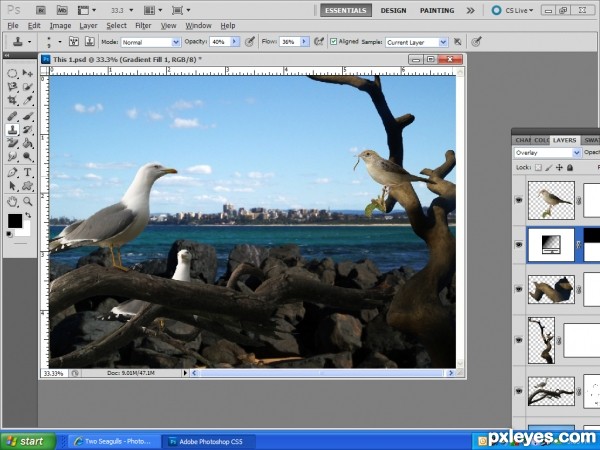600x450 pixels.
Task: Open the Opacity slider arrow at 40%
Action: [235, 42]
